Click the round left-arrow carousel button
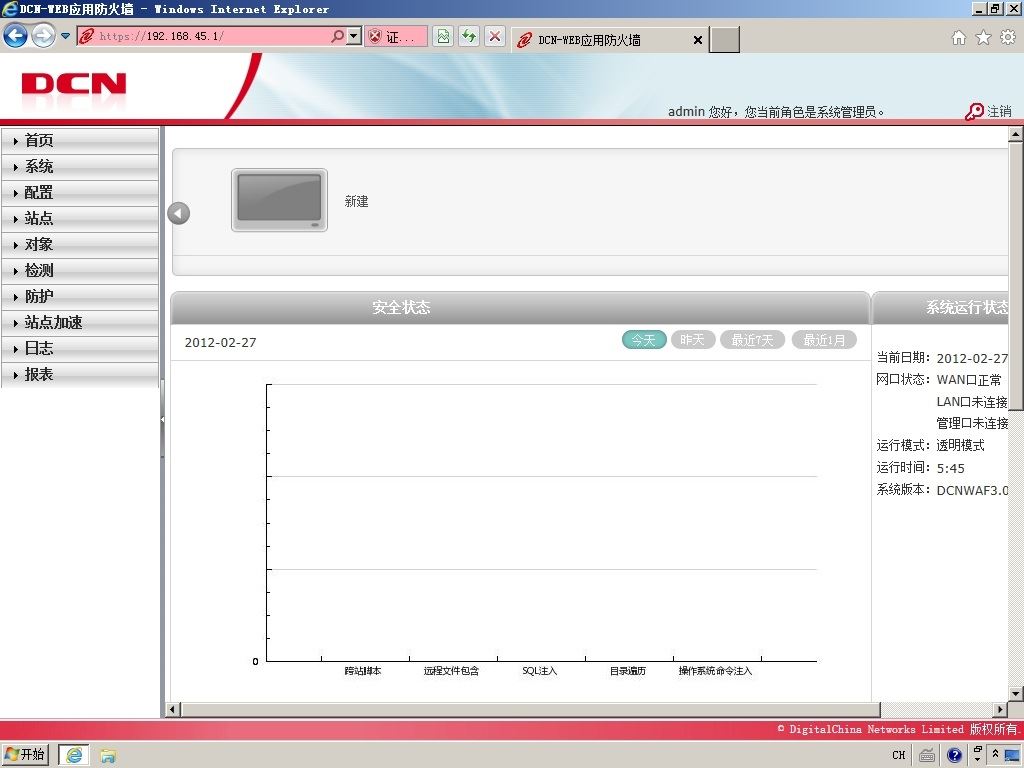Viewport: 1024px width, 768px height. coord(178,213)
